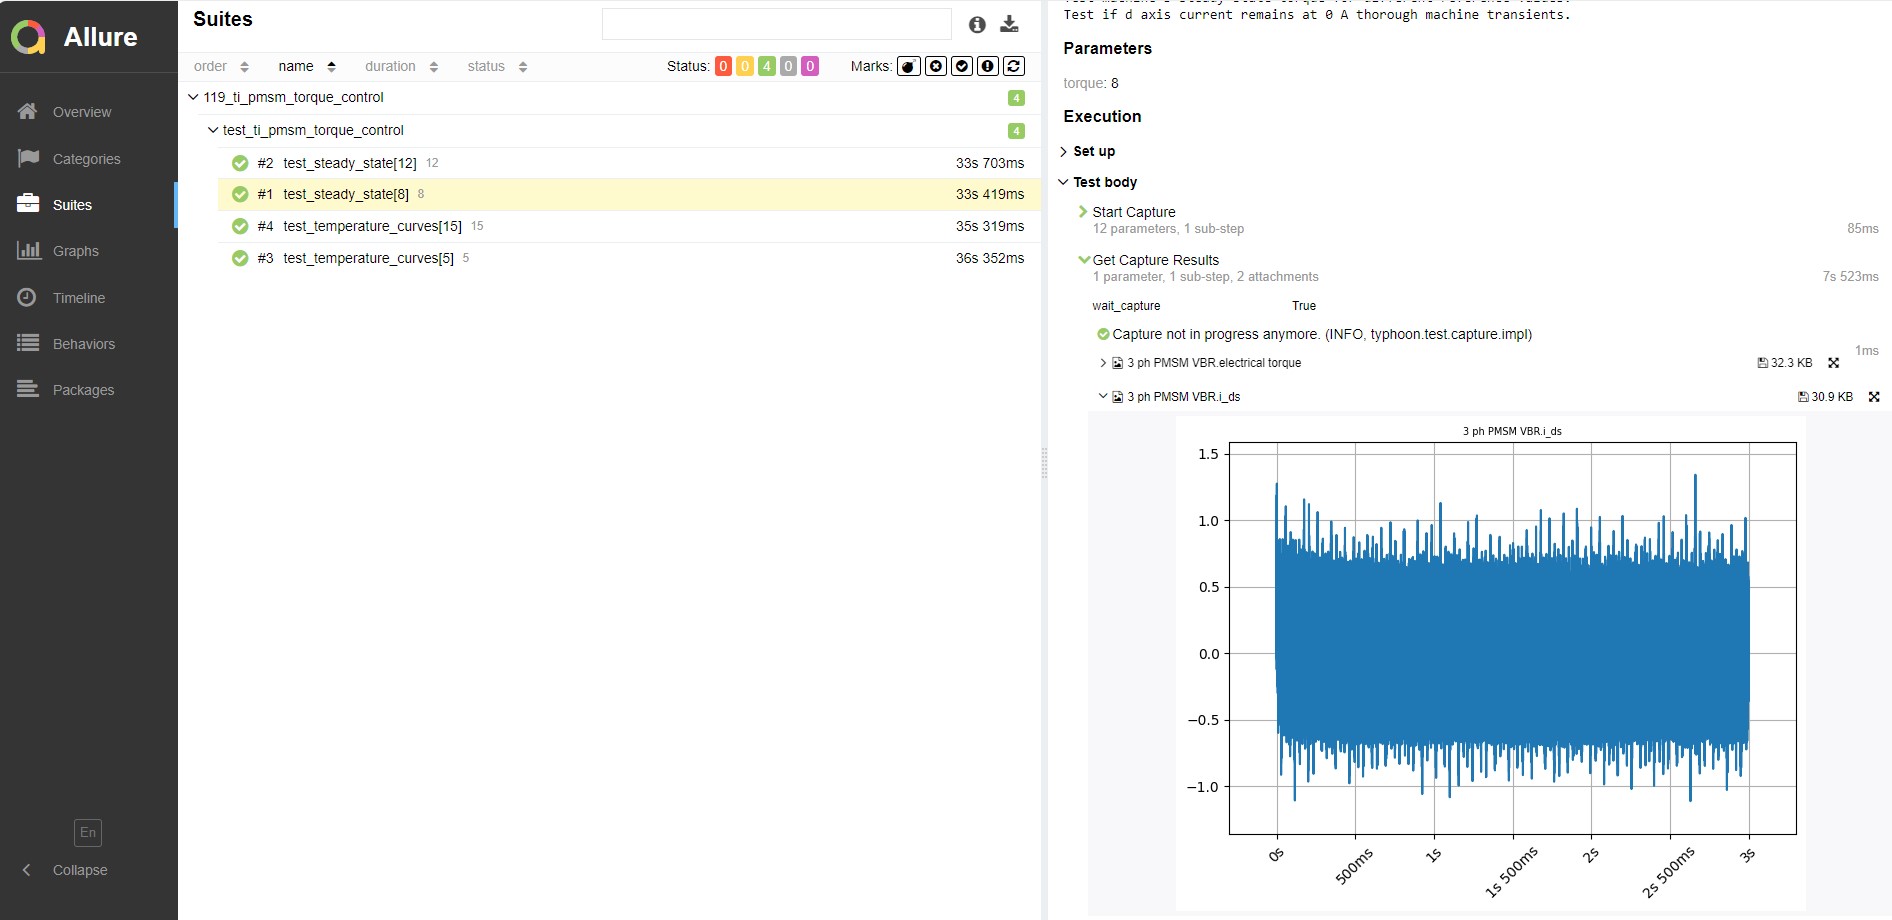Screen dimensions: 1892x920
Task: Expand the Start Capture step
Action: click(1133, 212)
